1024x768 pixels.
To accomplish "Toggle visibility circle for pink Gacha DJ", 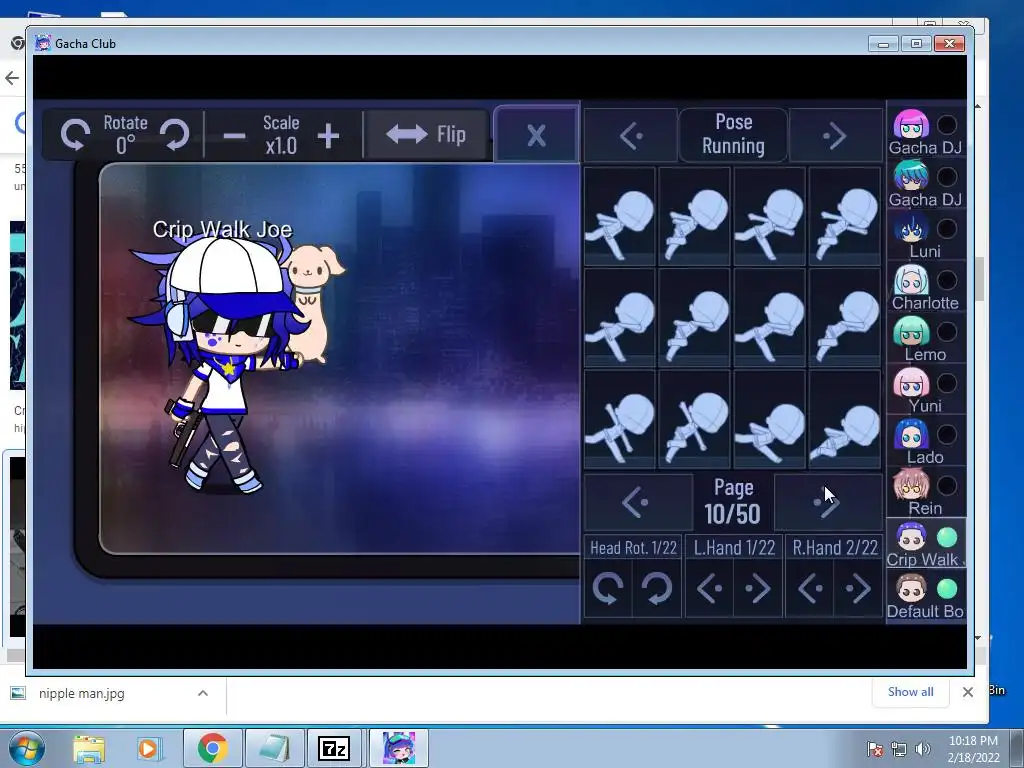I will (x=947, y=125).
